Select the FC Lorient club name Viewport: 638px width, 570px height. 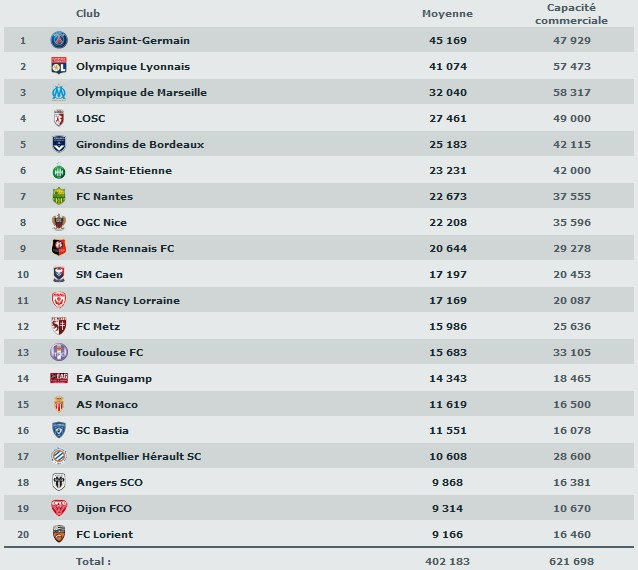(x=104, y=535)
